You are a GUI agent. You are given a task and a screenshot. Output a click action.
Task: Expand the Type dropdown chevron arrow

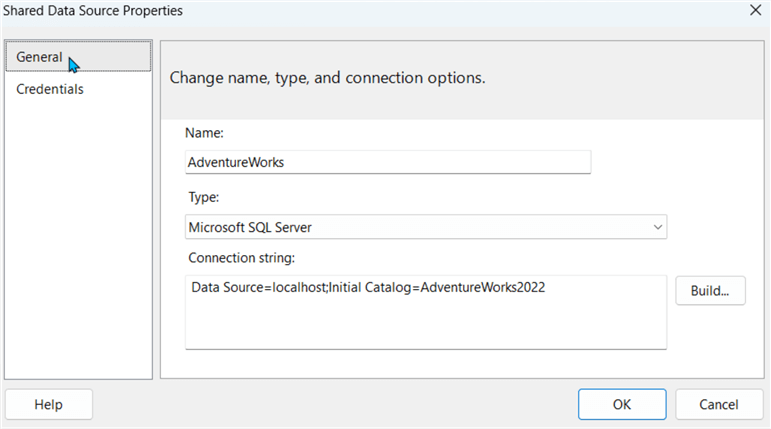click(x=657, y=227)
